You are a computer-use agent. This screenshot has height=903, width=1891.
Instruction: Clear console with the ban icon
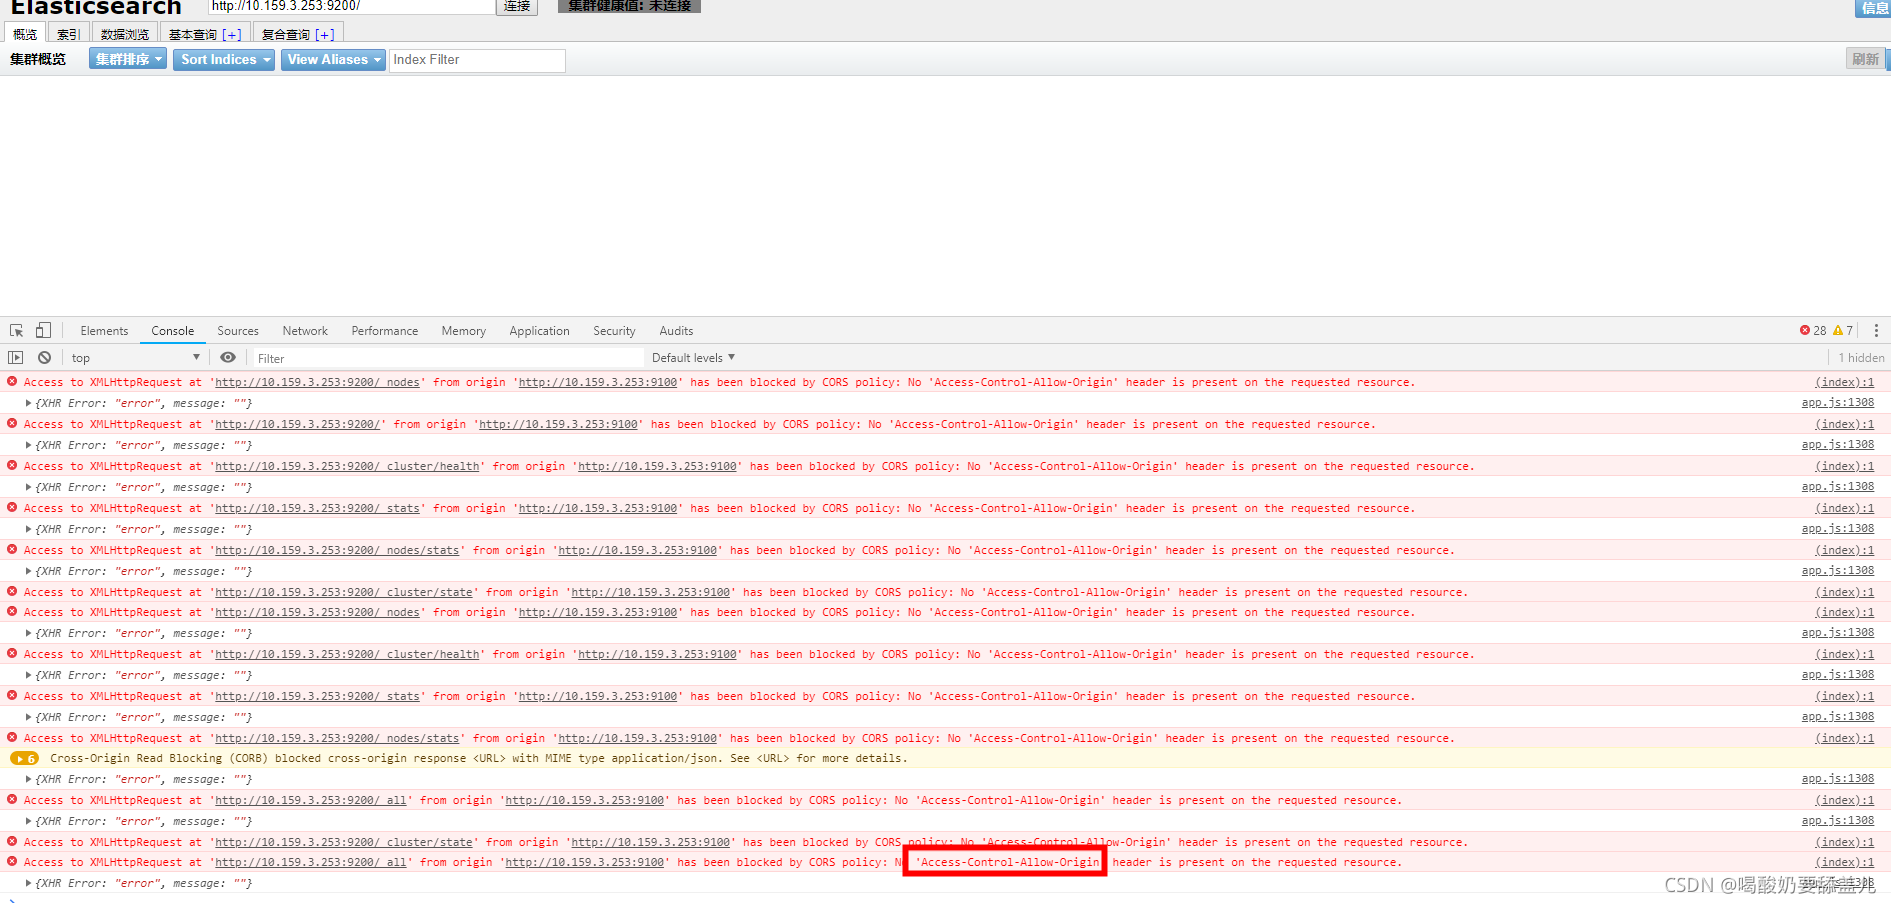pyautogui.click(x=44, y=358)
